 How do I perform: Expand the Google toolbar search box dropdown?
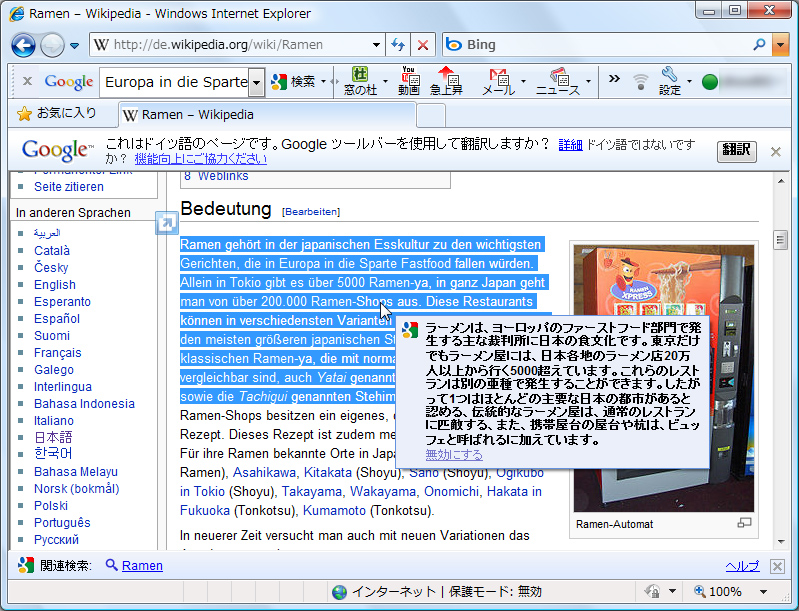(x=257, y=82)
